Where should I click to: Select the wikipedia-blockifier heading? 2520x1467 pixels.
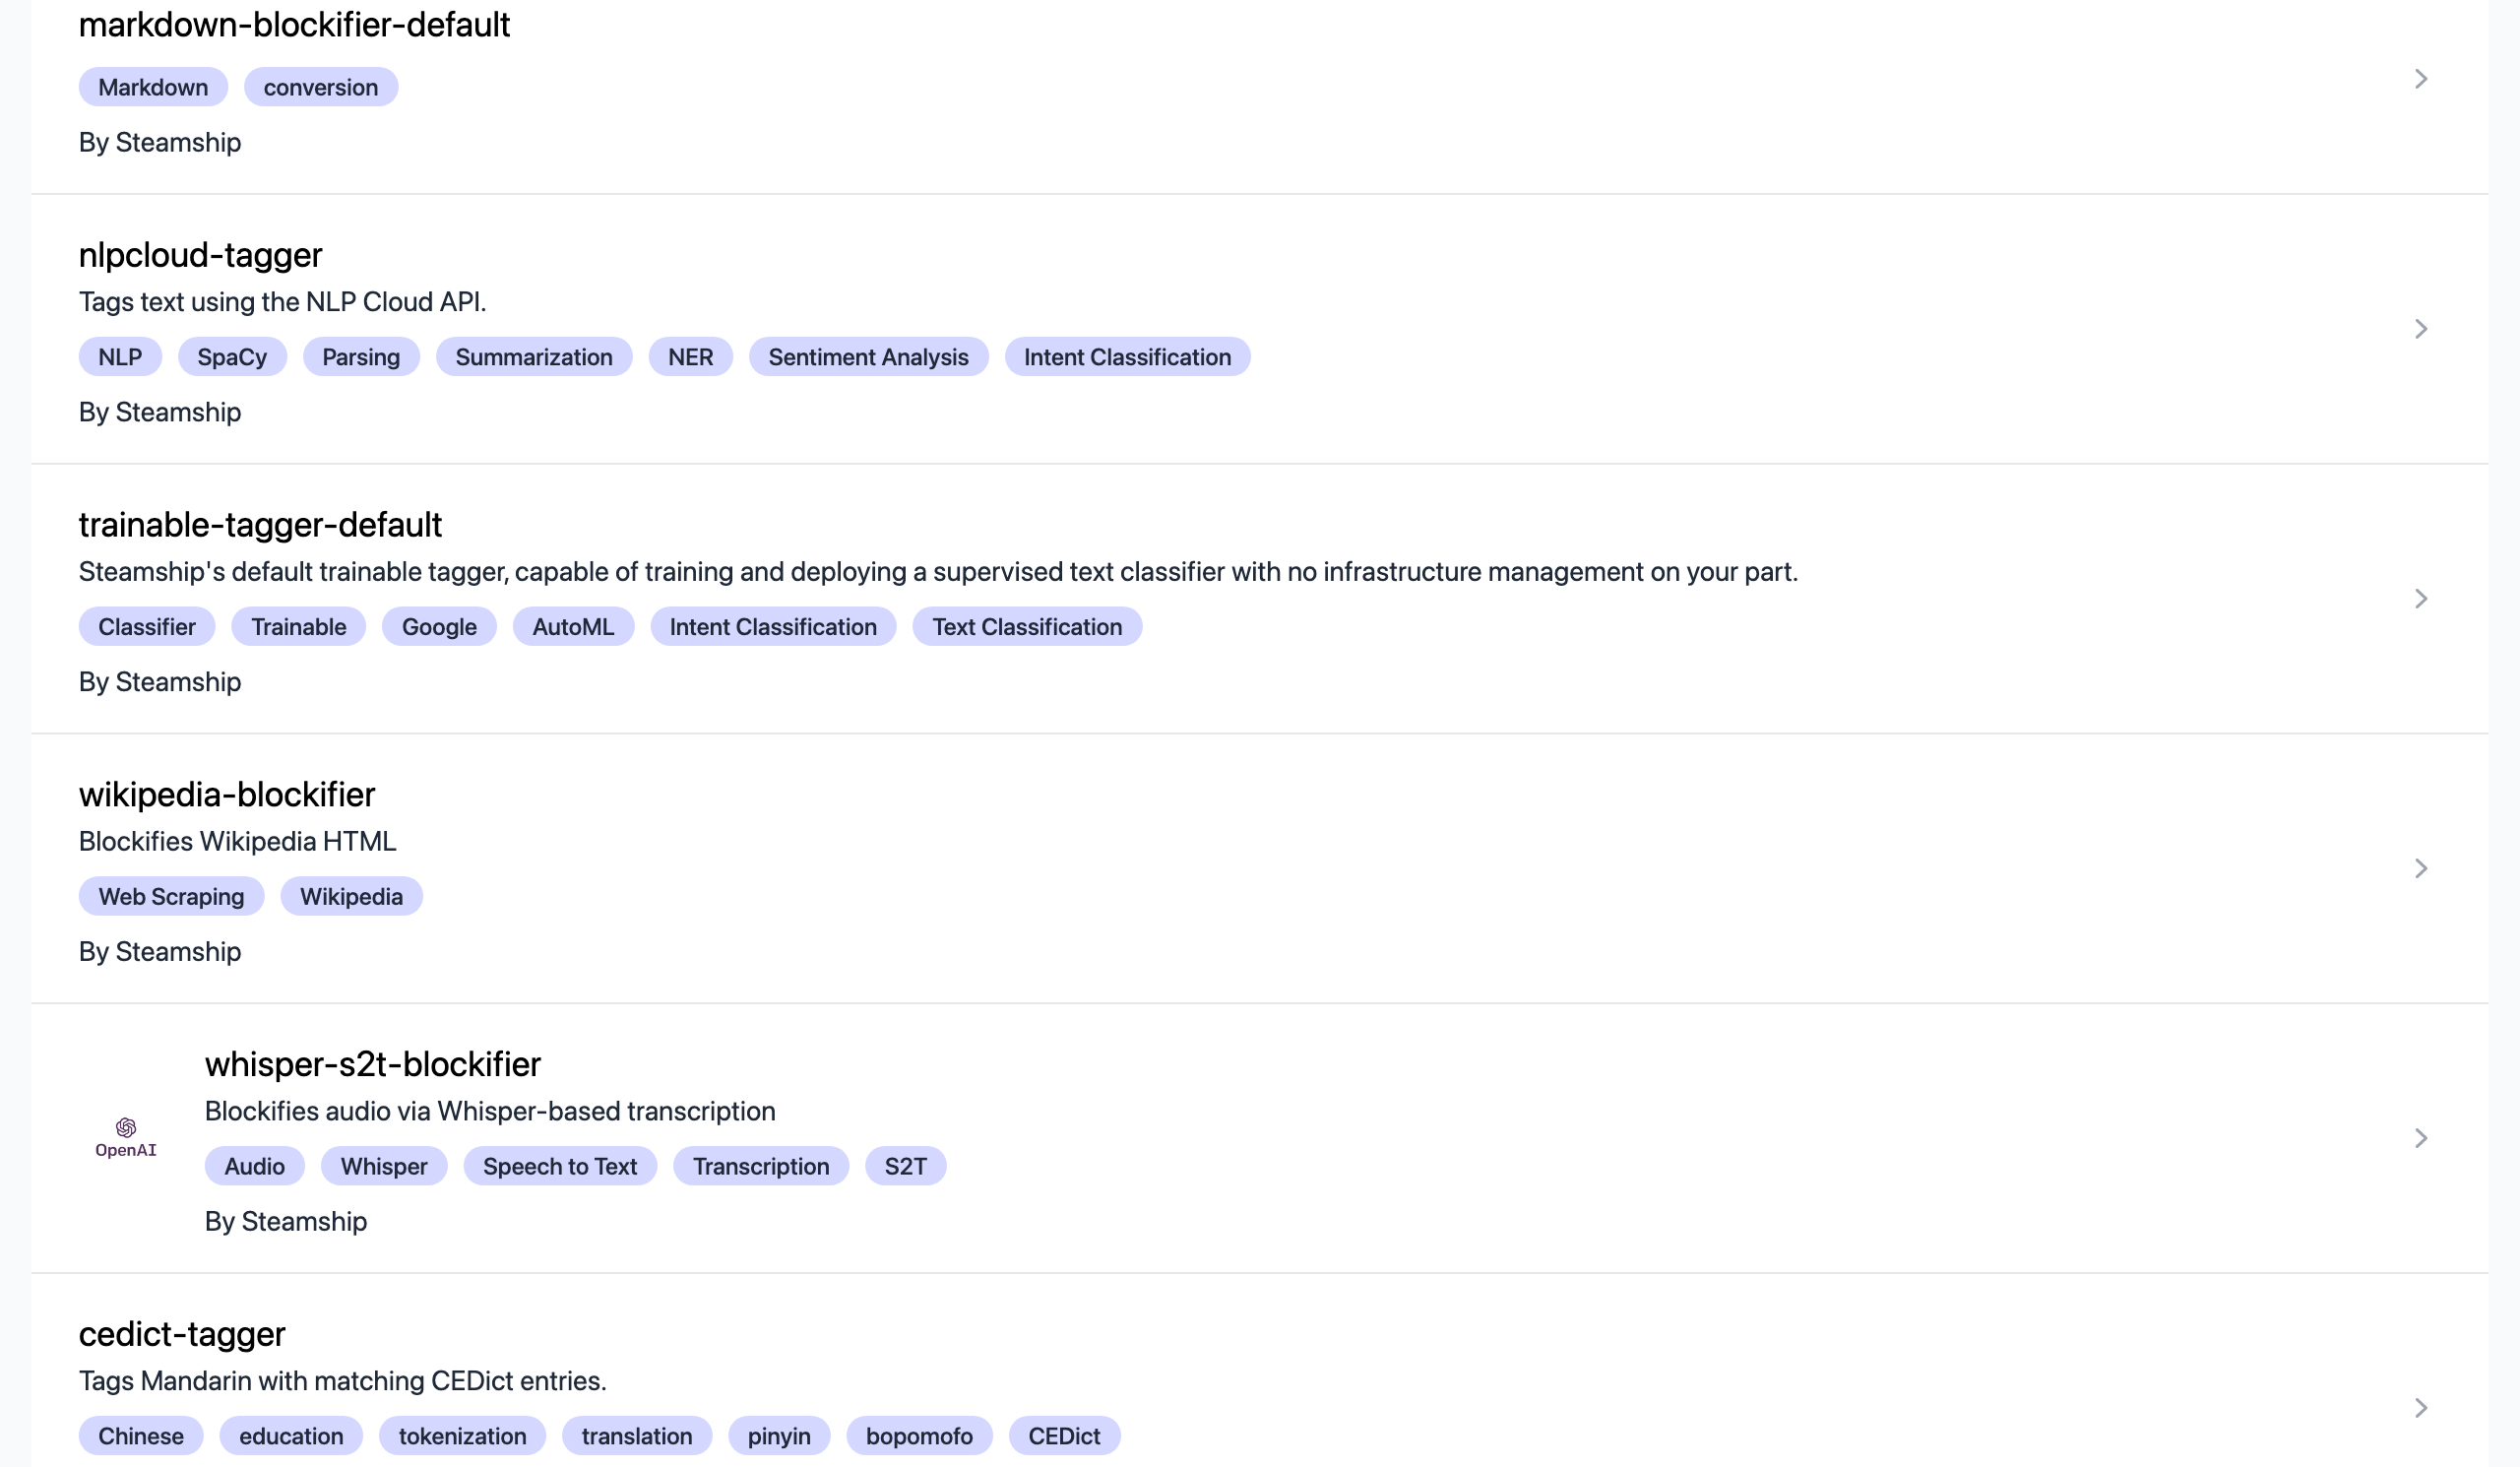227,794
